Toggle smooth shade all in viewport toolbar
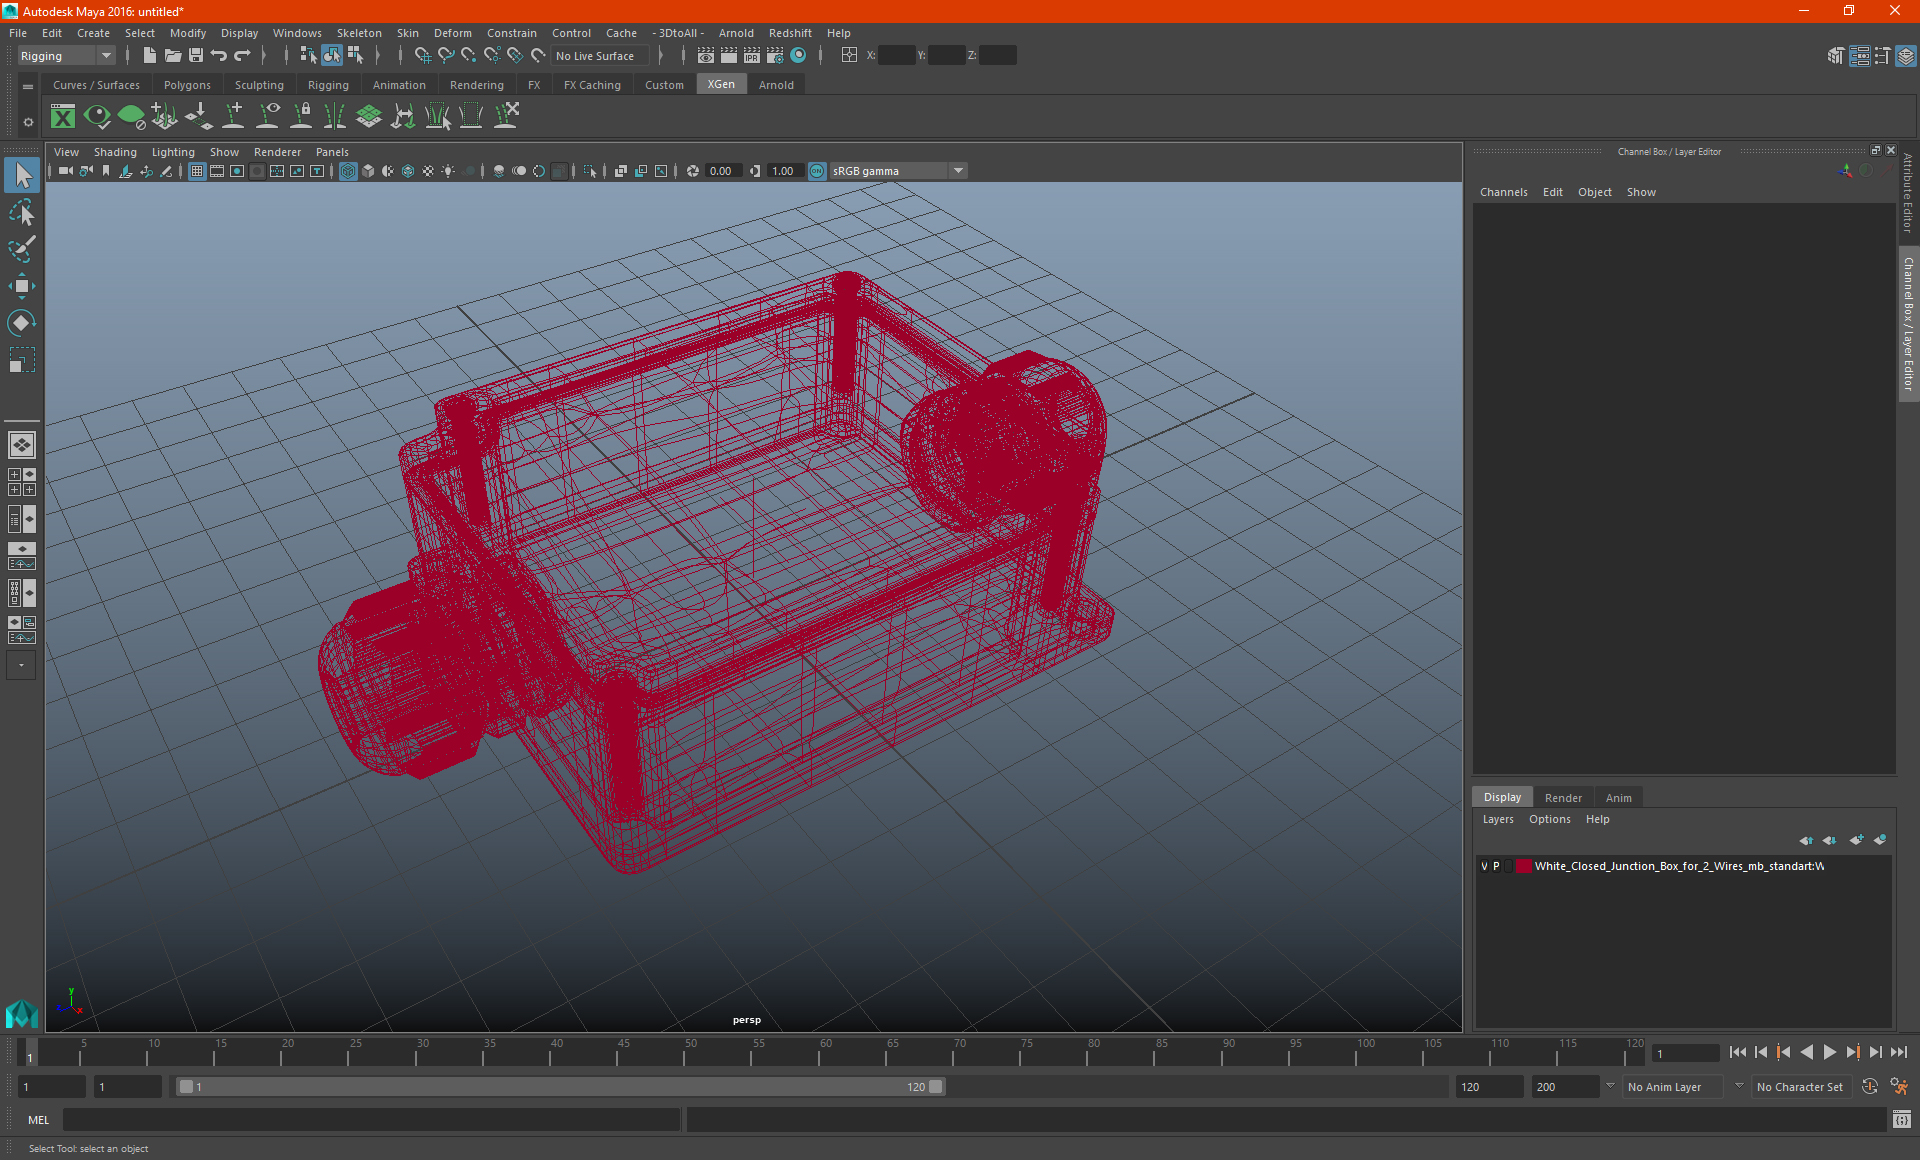This screenshot has height=1160, width=1920. [368, 171]
